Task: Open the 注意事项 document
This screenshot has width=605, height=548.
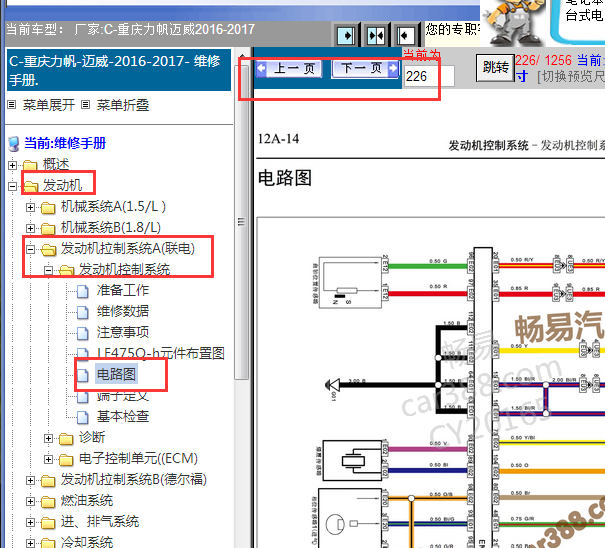Action: click(x=123, y=332)
